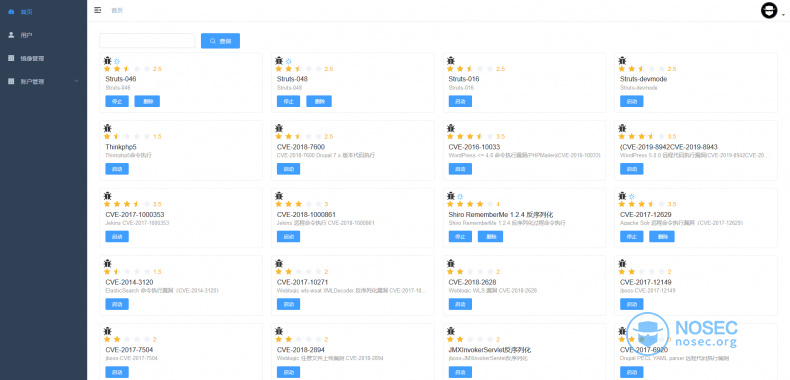Delete the Struts-048 environment
The height and width of the screenshot is (380, 790).
[x=319, y=101]
